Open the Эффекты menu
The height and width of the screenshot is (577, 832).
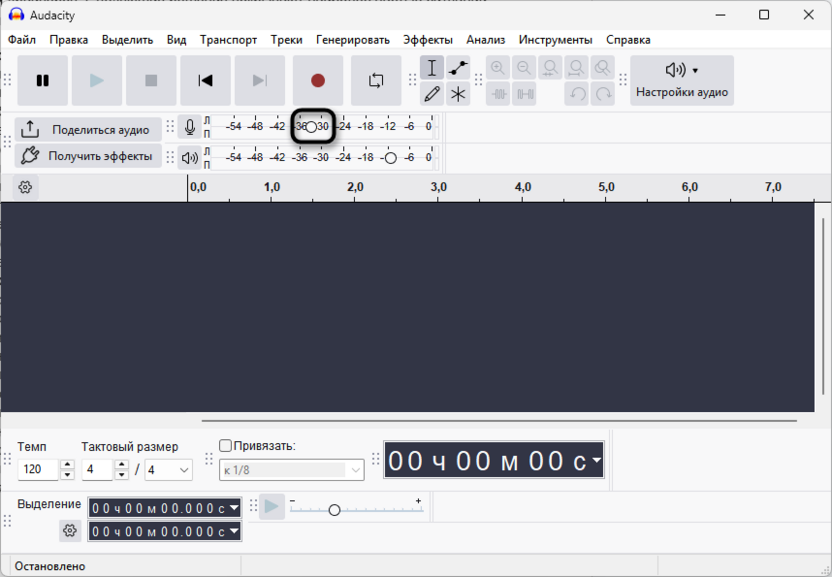tap(426, 40)
